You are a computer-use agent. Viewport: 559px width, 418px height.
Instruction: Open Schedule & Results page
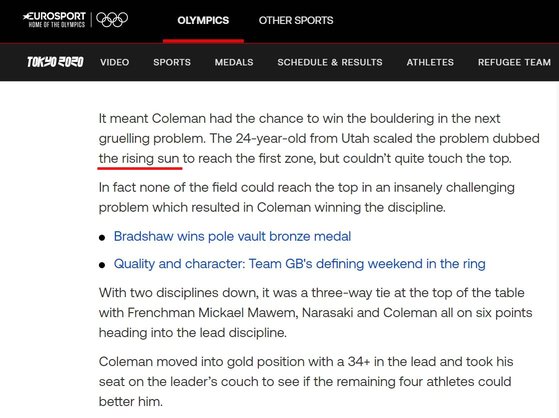click(330, 62)
